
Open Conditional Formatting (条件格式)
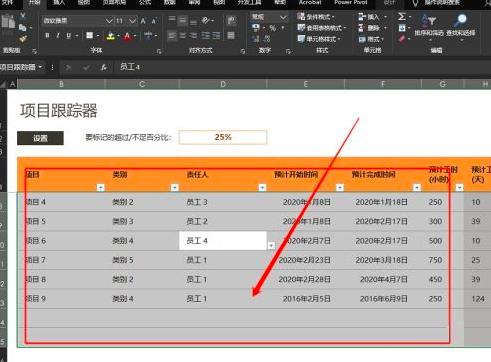316,16
